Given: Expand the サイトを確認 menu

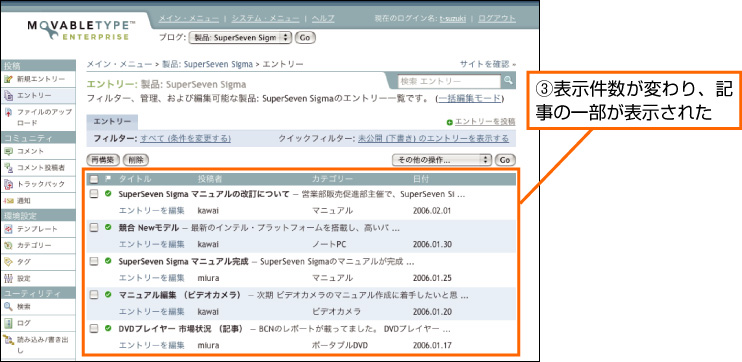Looking at the screenshot, I should pyautogui.click(x=487, y=64).
